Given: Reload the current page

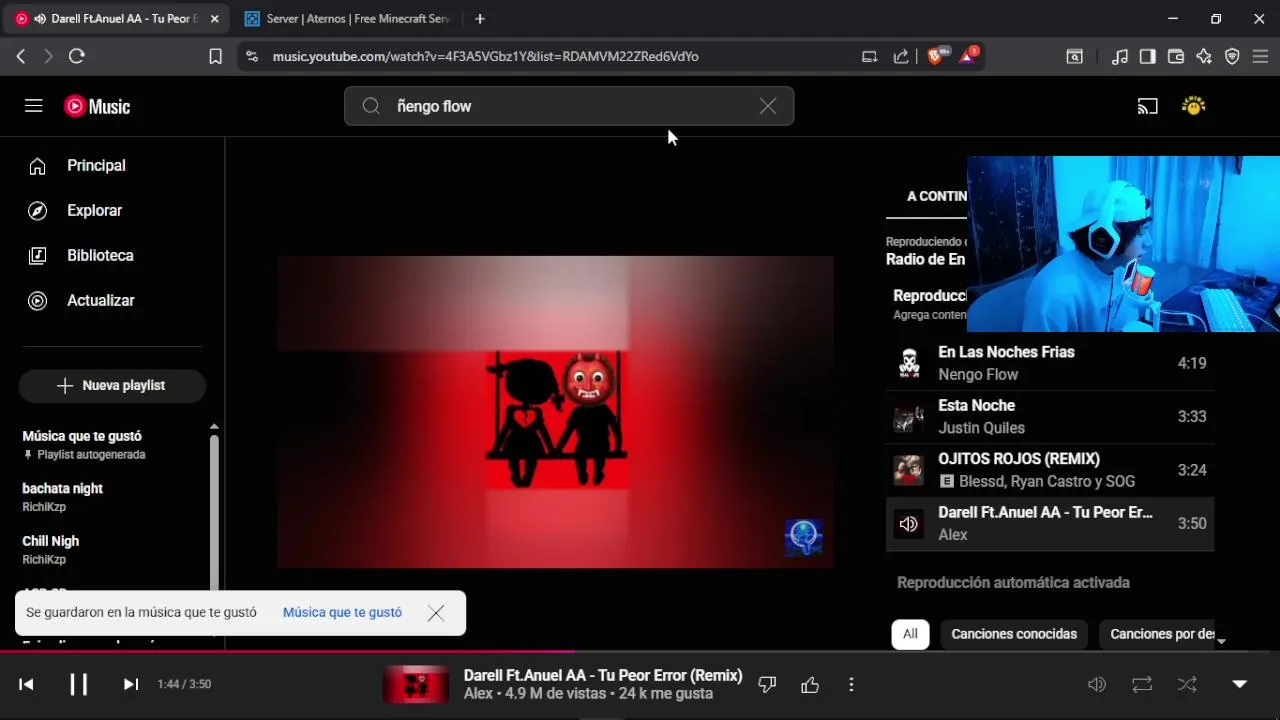Looking at the screenshot, I should [x=77, y=57].
